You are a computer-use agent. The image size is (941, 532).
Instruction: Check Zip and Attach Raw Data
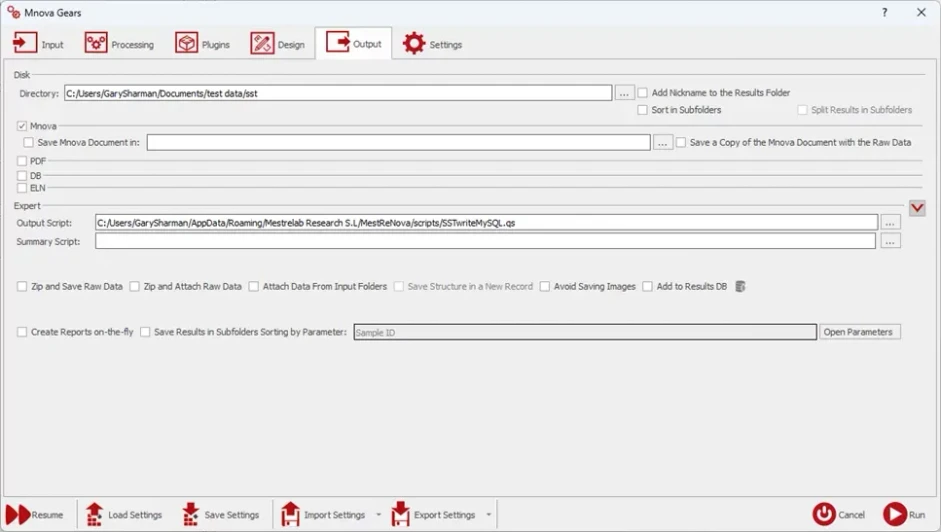point(134,286)
